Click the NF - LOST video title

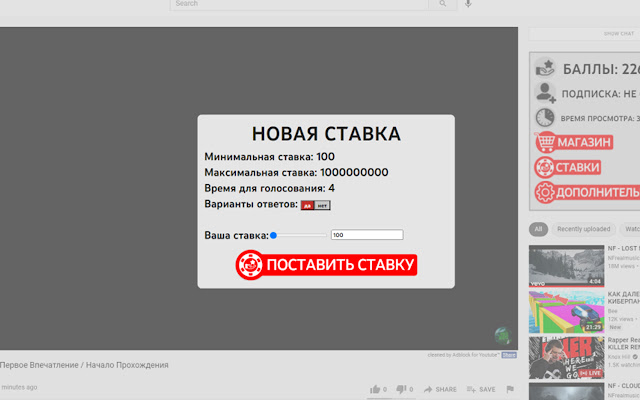click(x=624, y=248)
